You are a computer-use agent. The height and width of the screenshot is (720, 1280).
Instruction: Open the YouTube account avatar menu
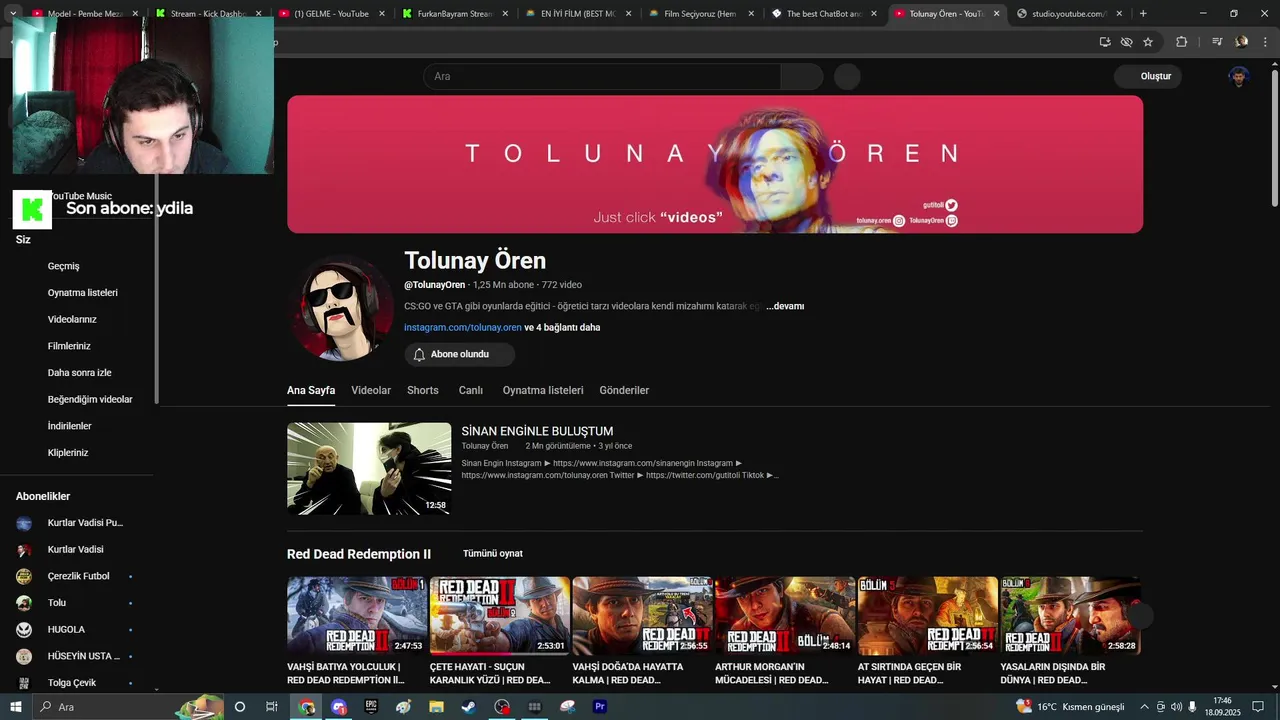[x=1239, y=77]
